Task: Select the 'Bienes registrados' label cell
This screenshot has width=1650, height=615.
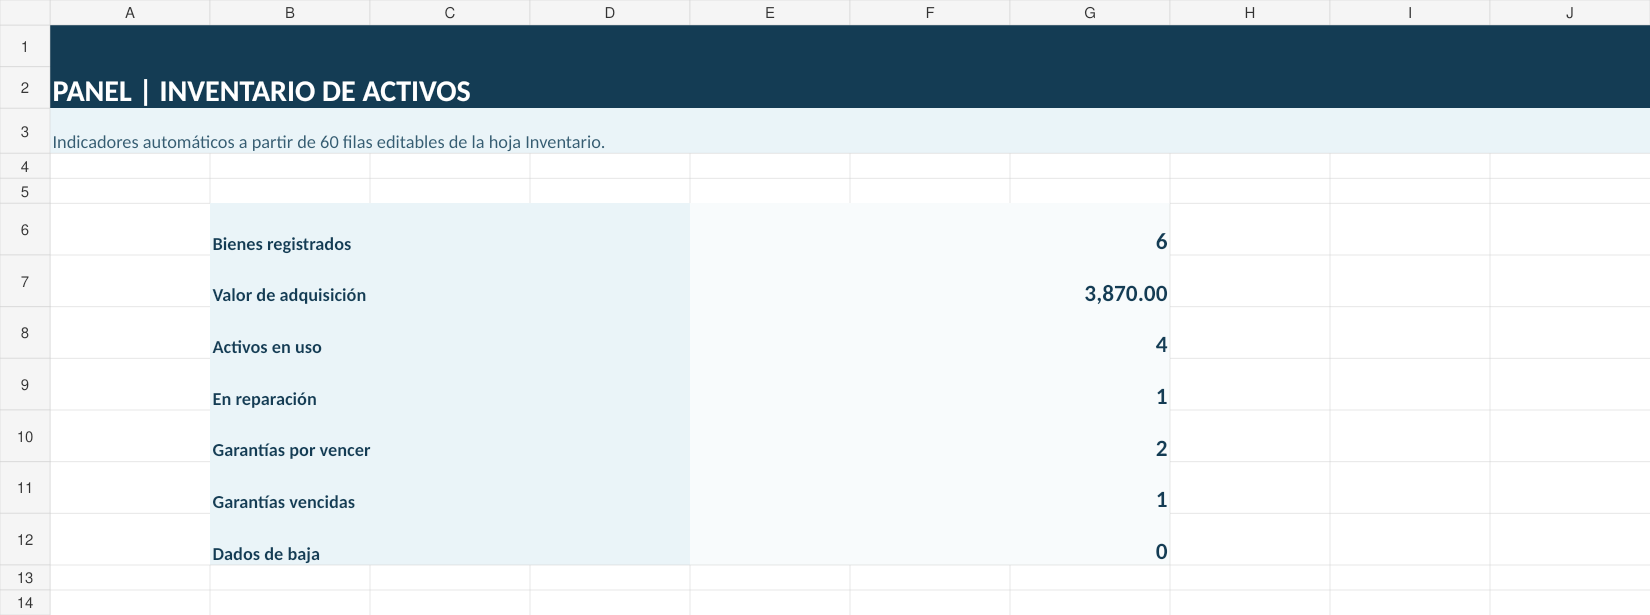Action: point(450,230)
